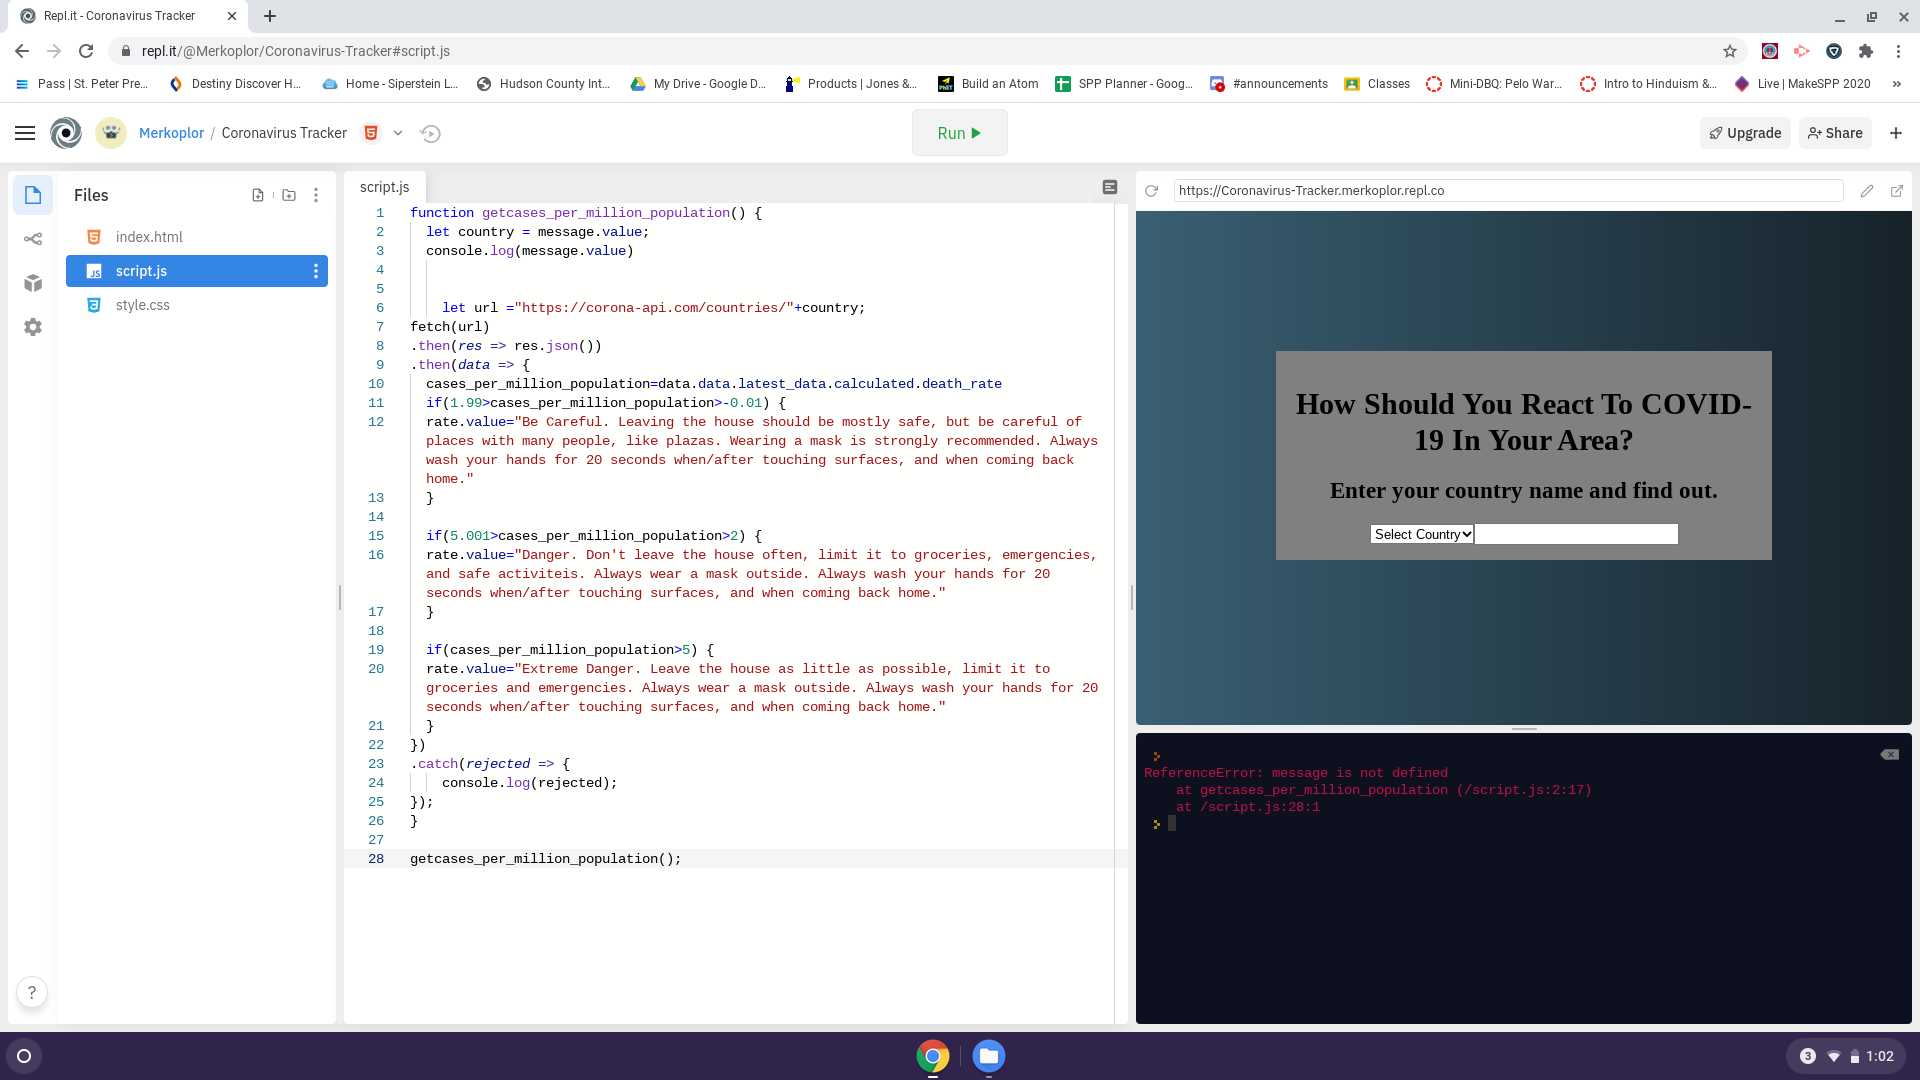Open script.js three-dot options menu
Image resolution: width=1920 pixels, height=1080 pixels.
(316, 271)
